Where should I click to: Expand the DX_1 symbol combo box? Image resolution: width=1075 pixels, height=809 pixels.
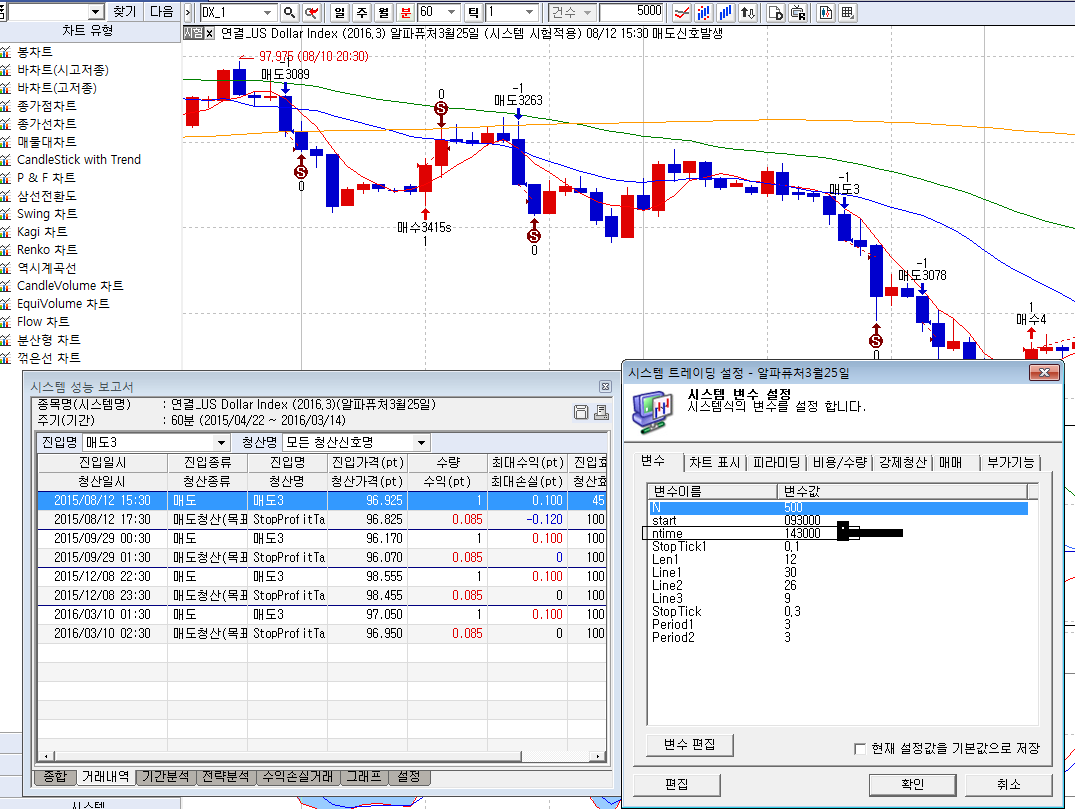tap(267, 12)
